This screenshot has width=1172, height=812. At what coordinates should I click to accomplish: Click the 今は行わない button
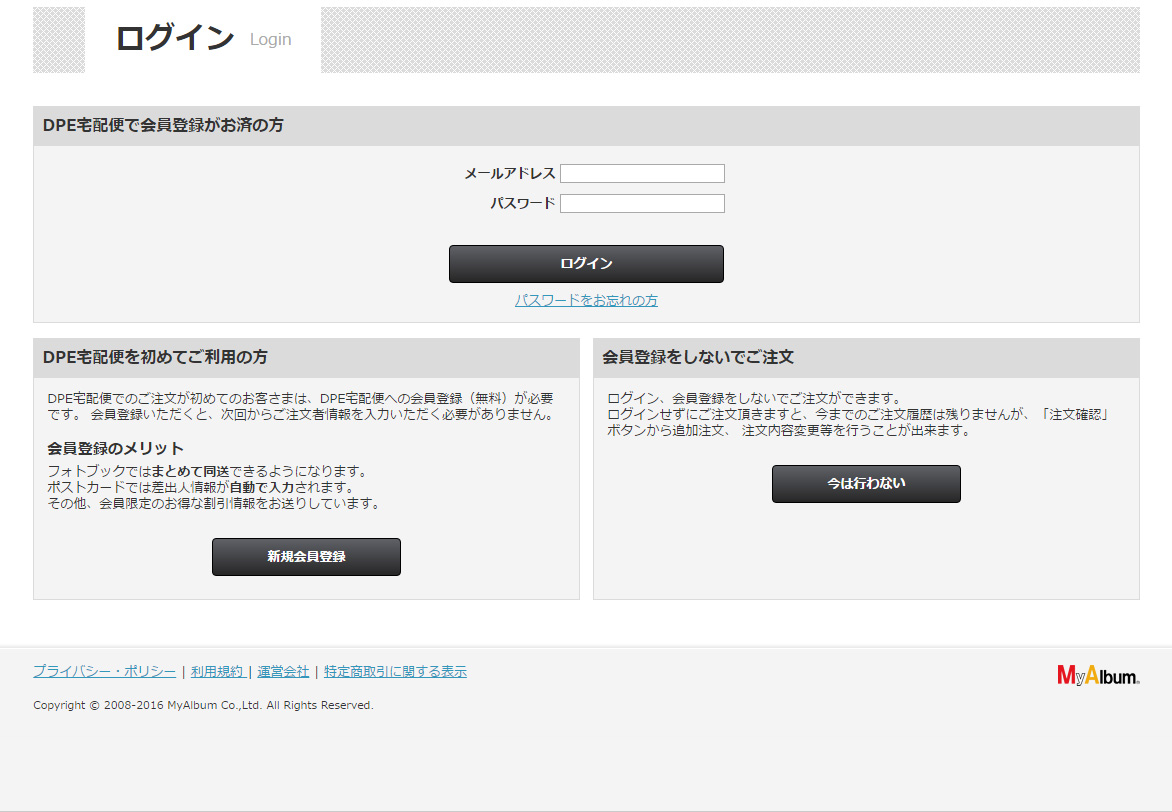[x=866, y=484]
